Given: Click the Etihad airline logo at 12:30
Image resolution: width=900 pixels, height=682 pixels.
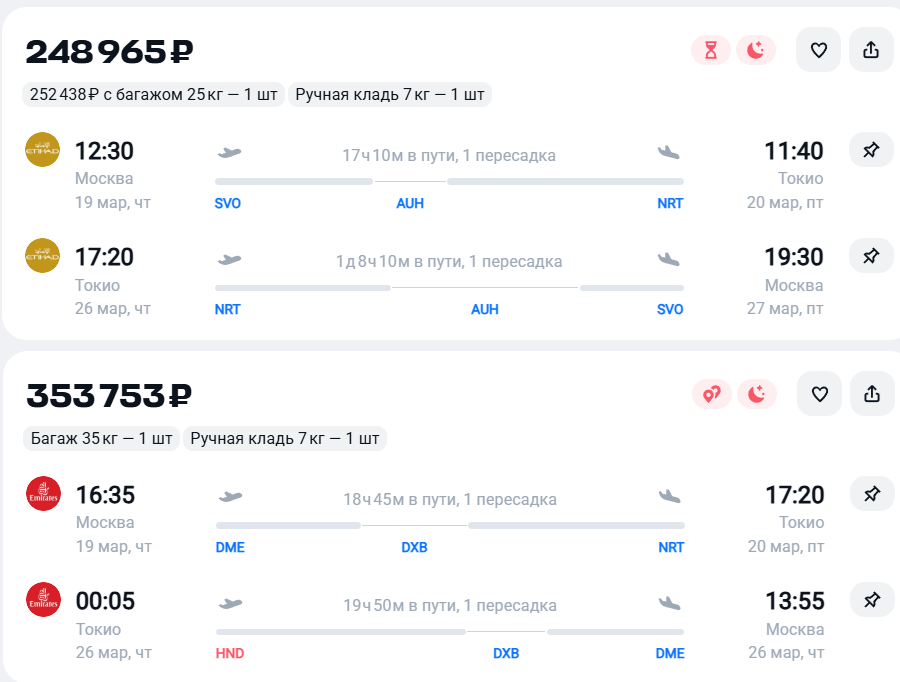Looking at the screenshot, I should pyautogui.click(x=43, y=150).
